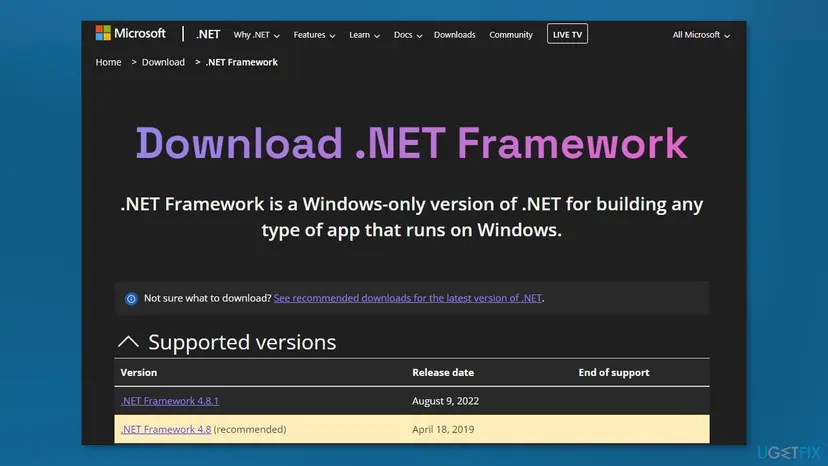Click the Release date column header
828x466 pixels.
tap(443, 372)
